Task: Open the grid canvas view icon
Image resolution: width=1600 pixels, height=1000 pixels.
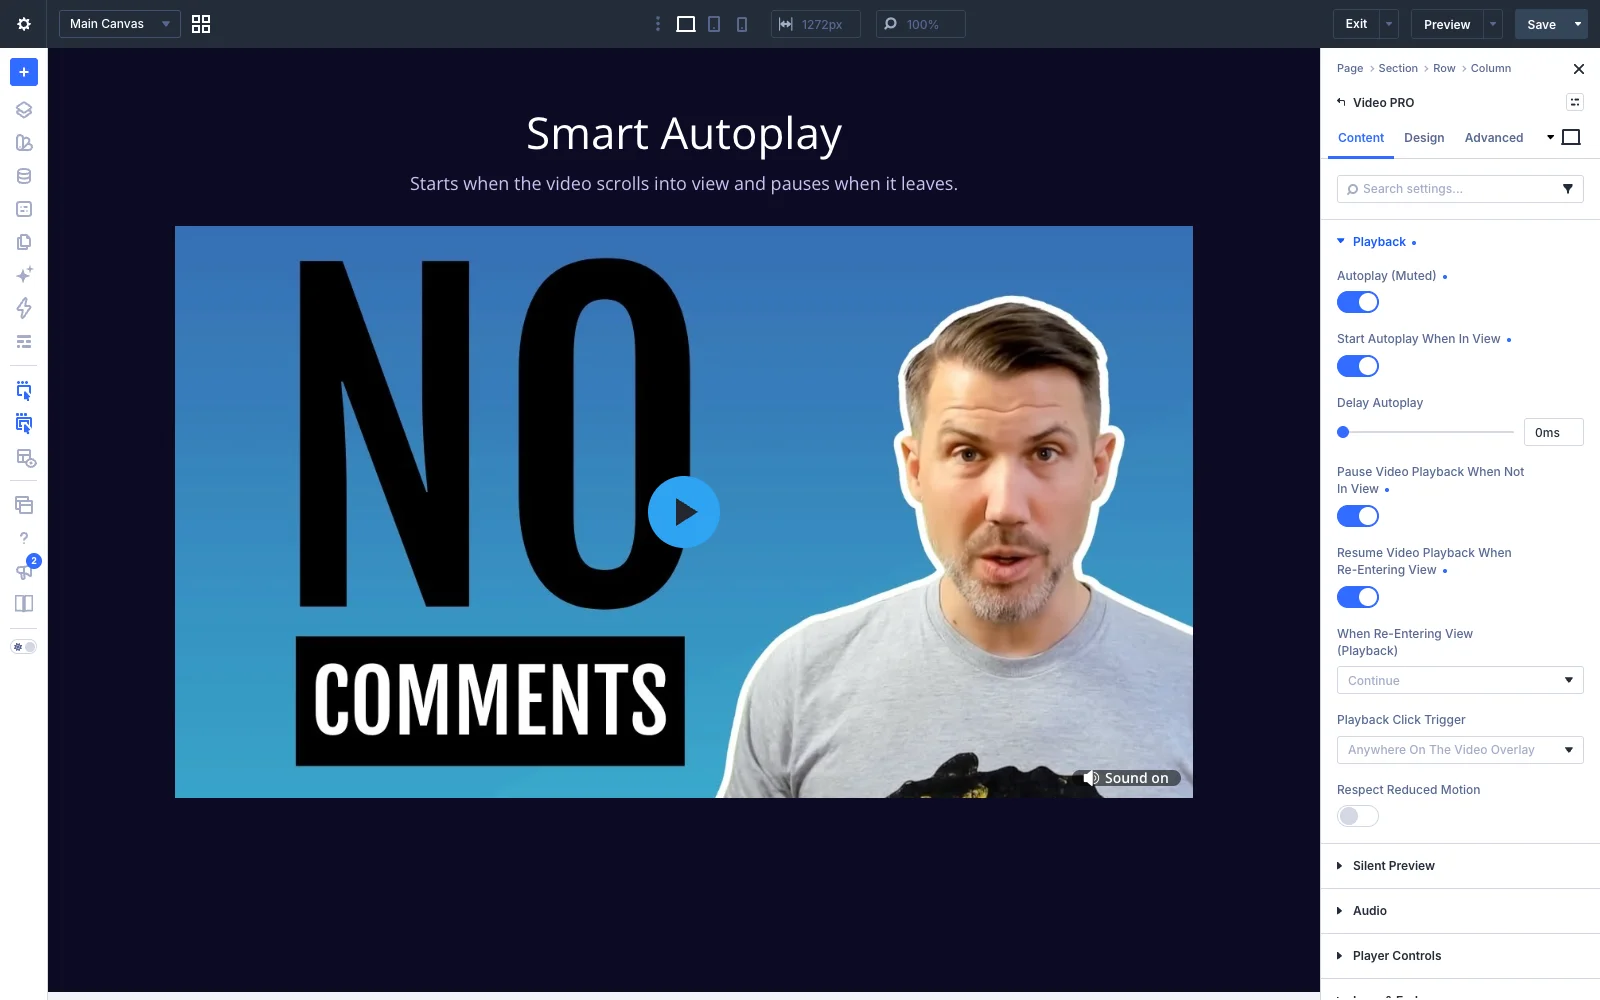Action: (x=201, y=24)
